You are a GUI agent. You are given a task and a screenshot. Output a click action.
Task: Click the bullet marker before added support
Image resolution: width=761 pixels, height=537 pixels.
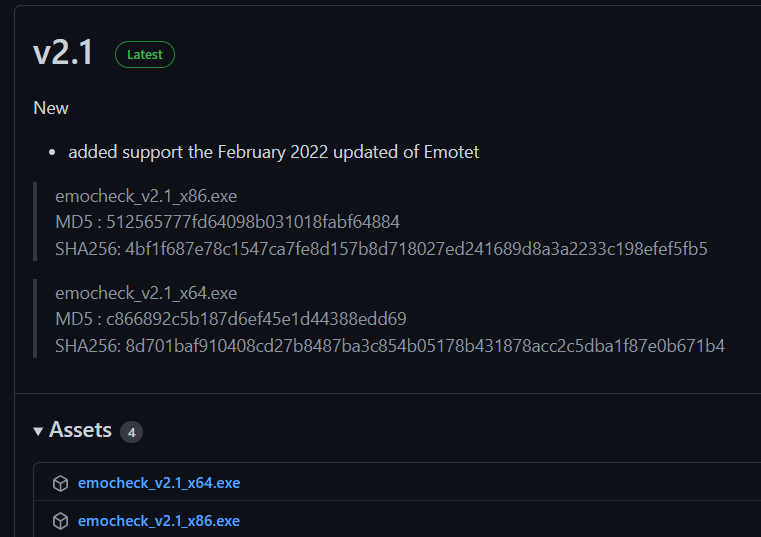(52, 152)
